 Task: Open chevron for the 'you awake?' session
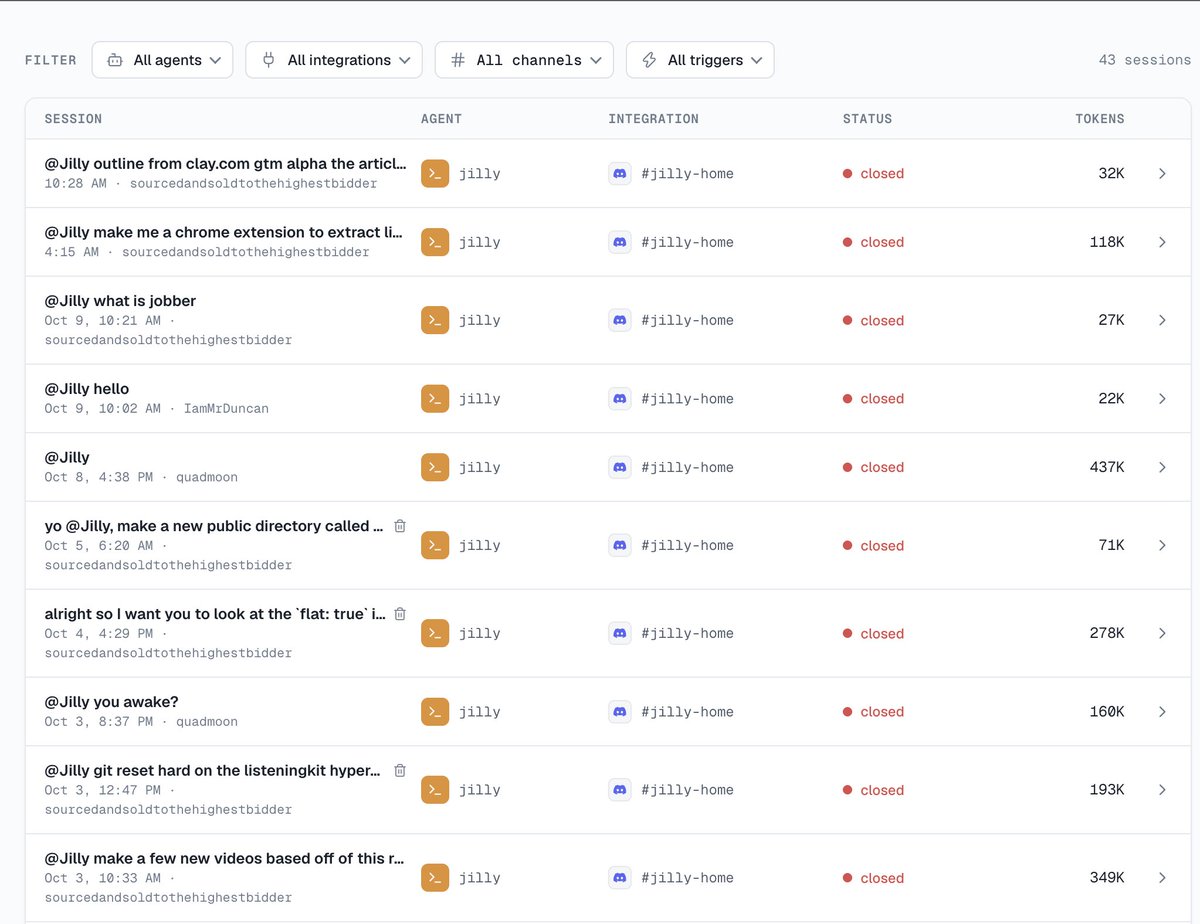click(1162, 712)
